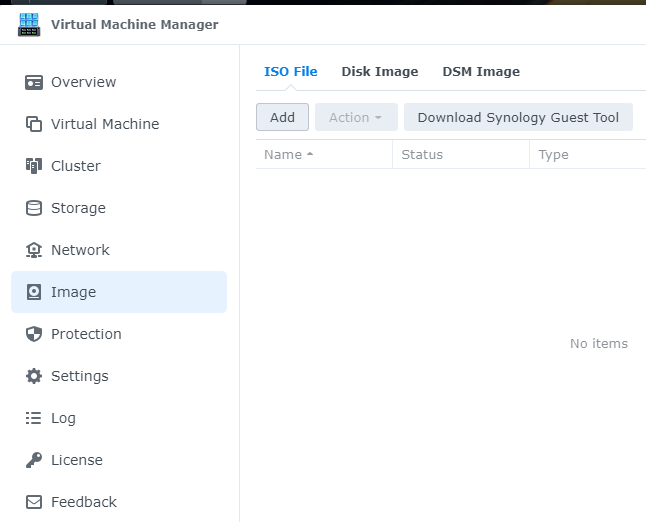This screenshot has height=522, width=646.
Task: Switch to the DSM Image tab
Action: tap(481, 72)
